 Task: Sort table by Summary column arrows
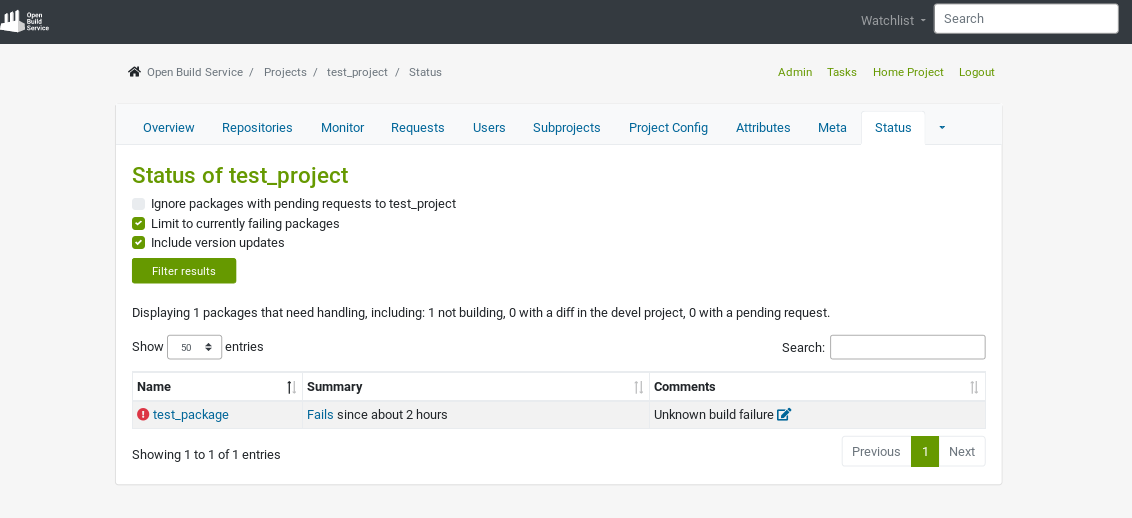pyautogui.click(x=639, y=387)
